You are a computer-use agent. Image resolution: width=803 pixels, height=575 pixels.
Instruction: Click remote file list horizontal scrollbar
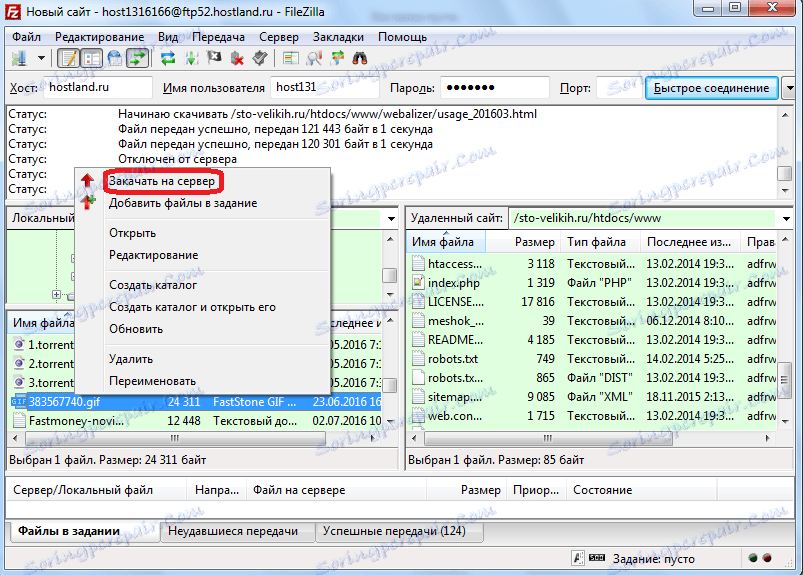coord(547,438)
